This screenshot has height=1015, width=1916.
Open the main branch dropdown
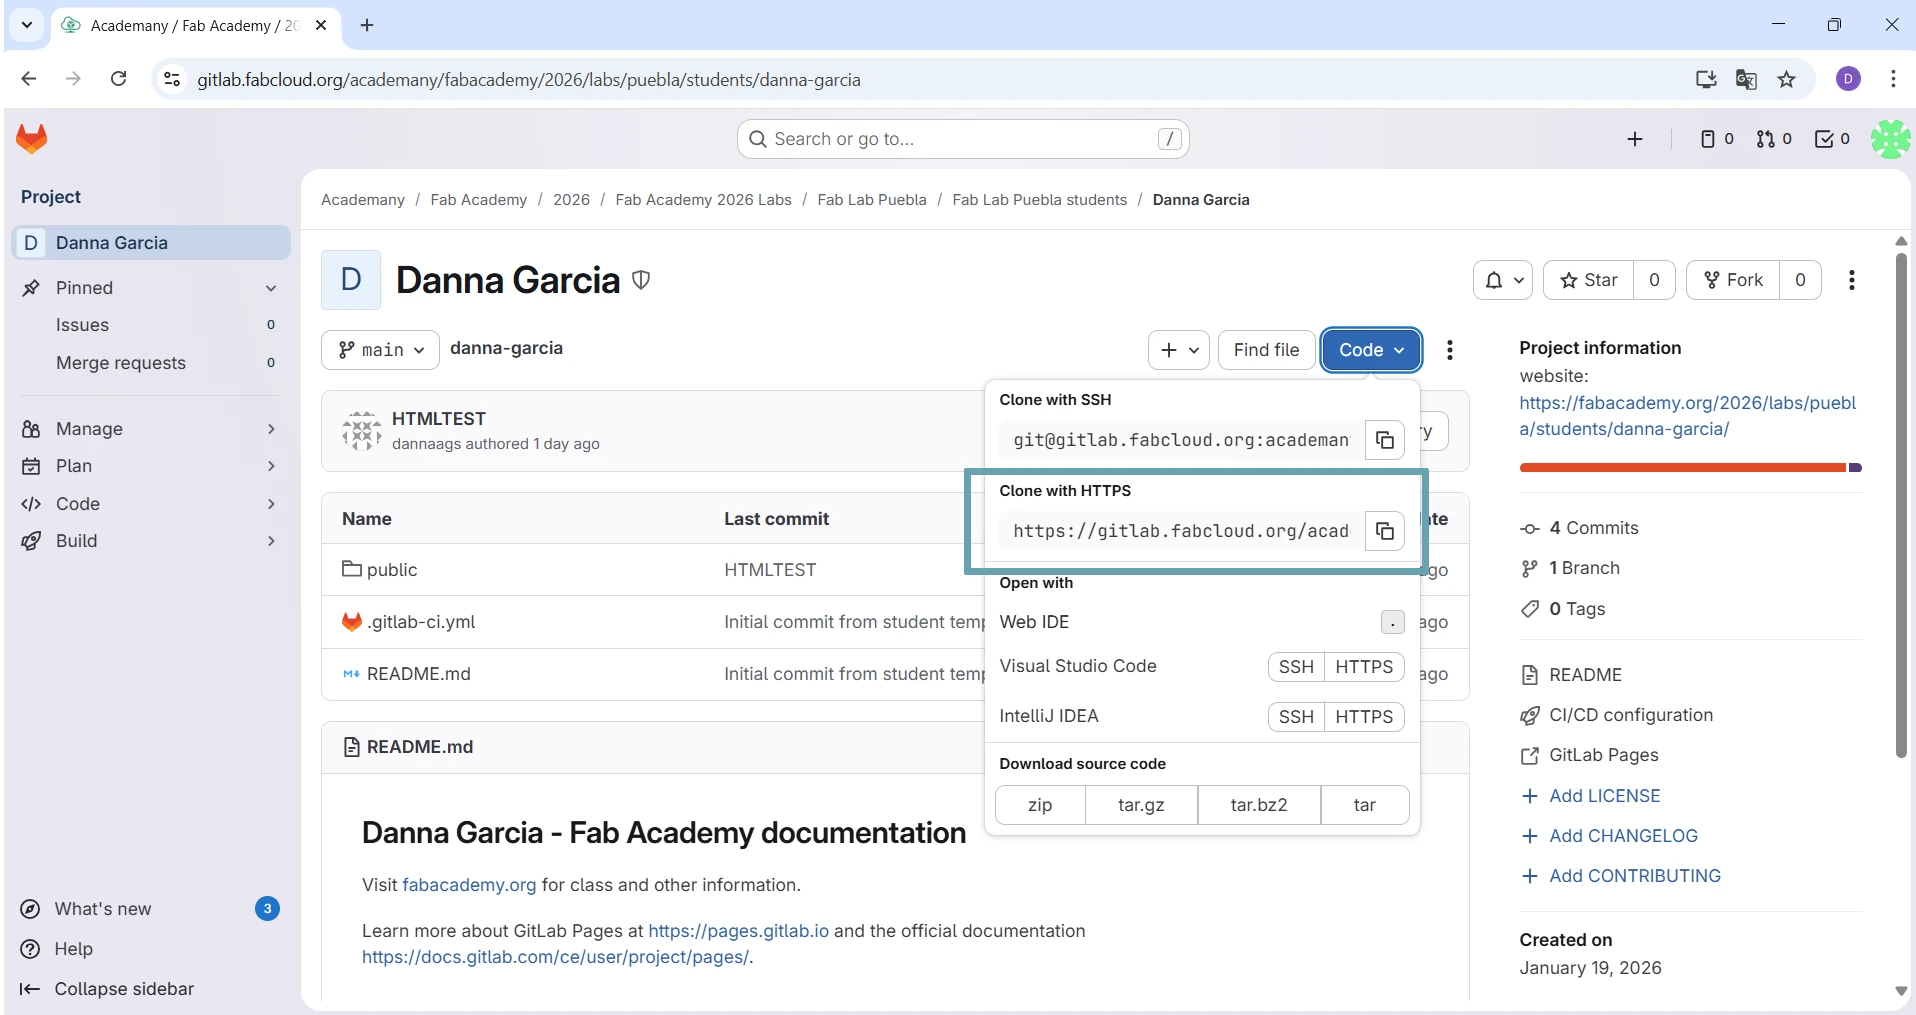380,350
